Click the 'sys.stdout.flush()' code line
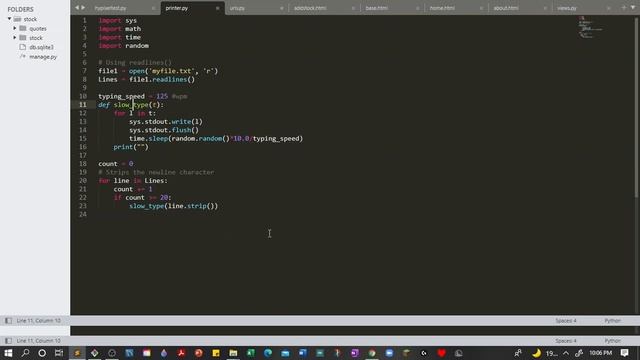This screenshot has height=360, width=640. point(164,130)
